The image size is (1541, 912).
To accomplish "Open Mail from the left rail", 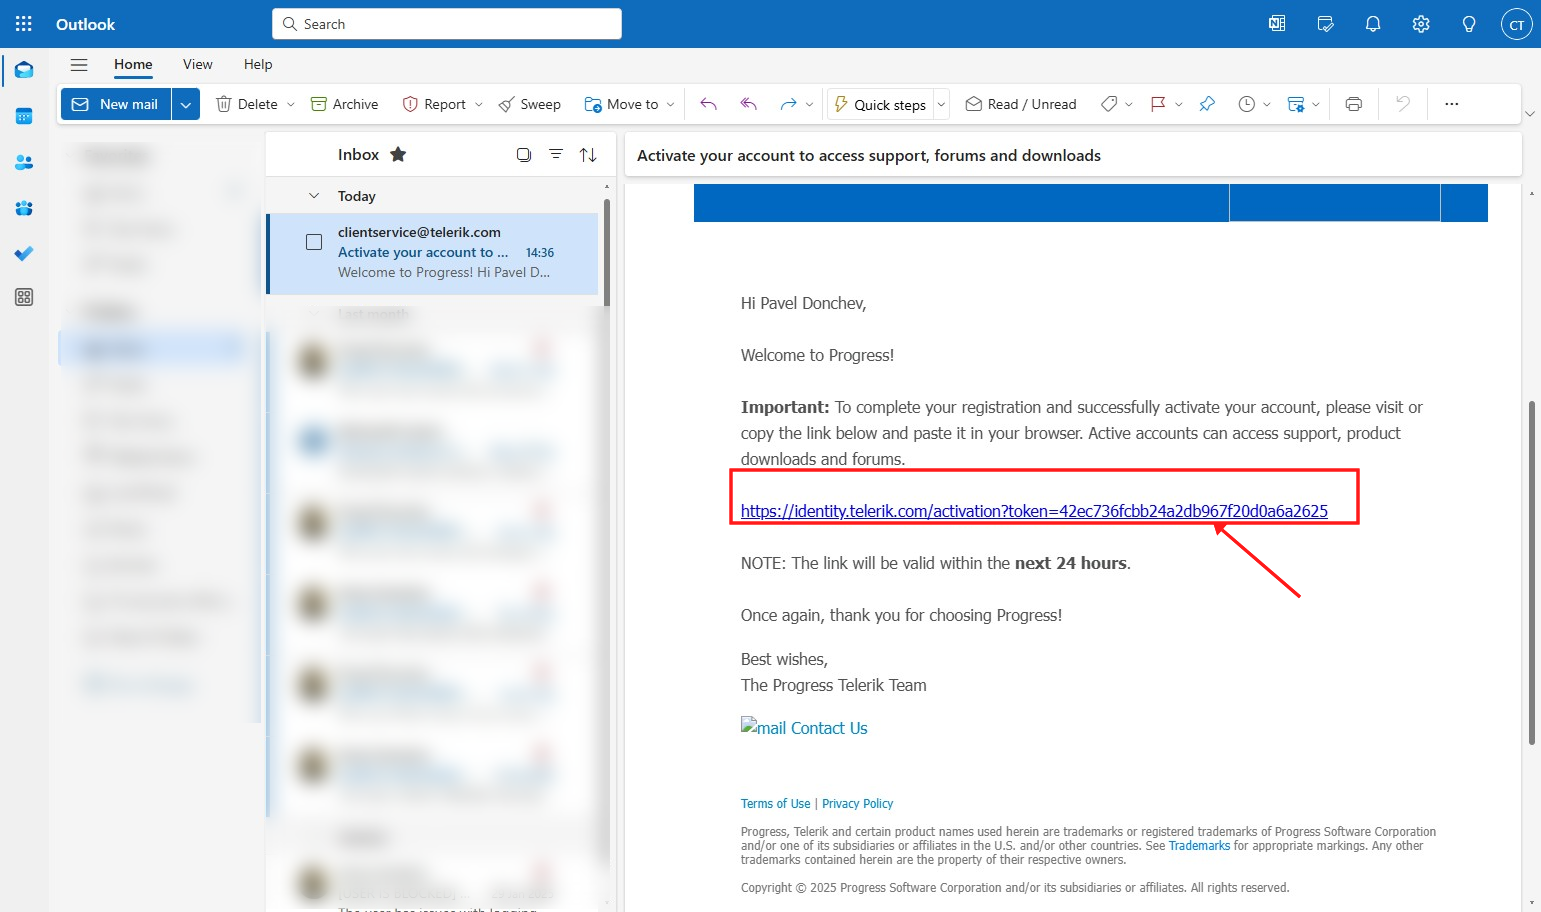I will (x=24, y=70).
